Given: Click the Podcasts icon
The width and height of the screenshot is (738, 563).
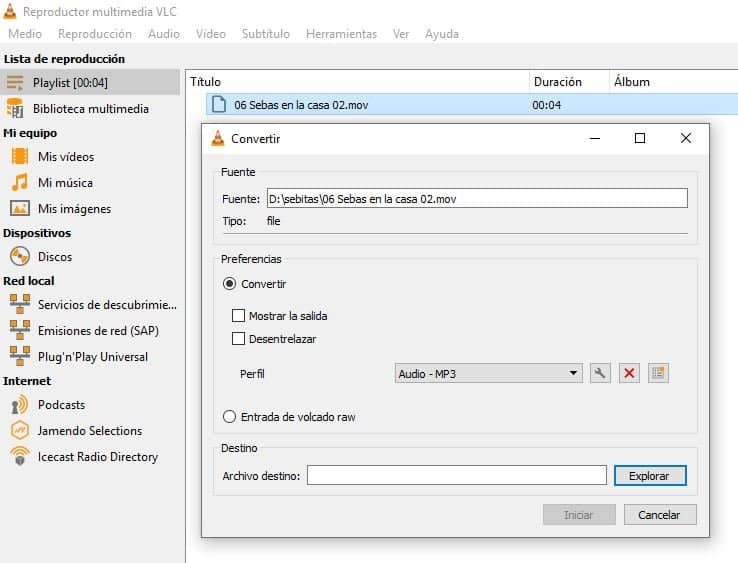Looking at the screenshot, I should click(20, 405).
